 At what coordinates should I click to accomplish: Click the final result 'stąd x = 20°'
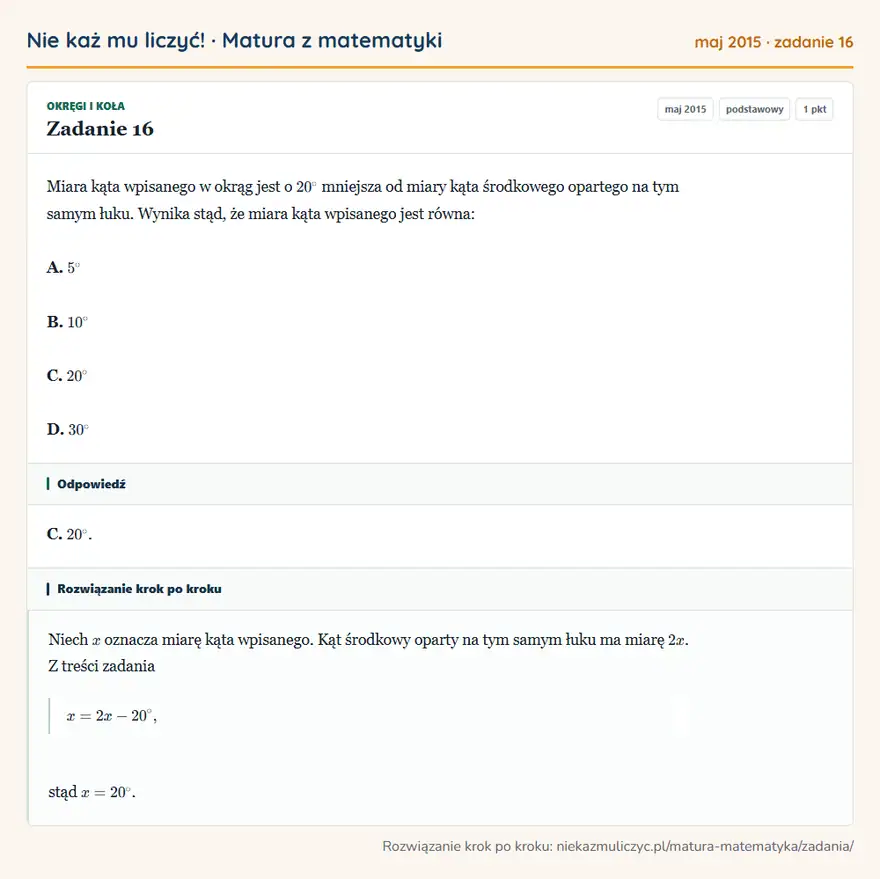92,792
